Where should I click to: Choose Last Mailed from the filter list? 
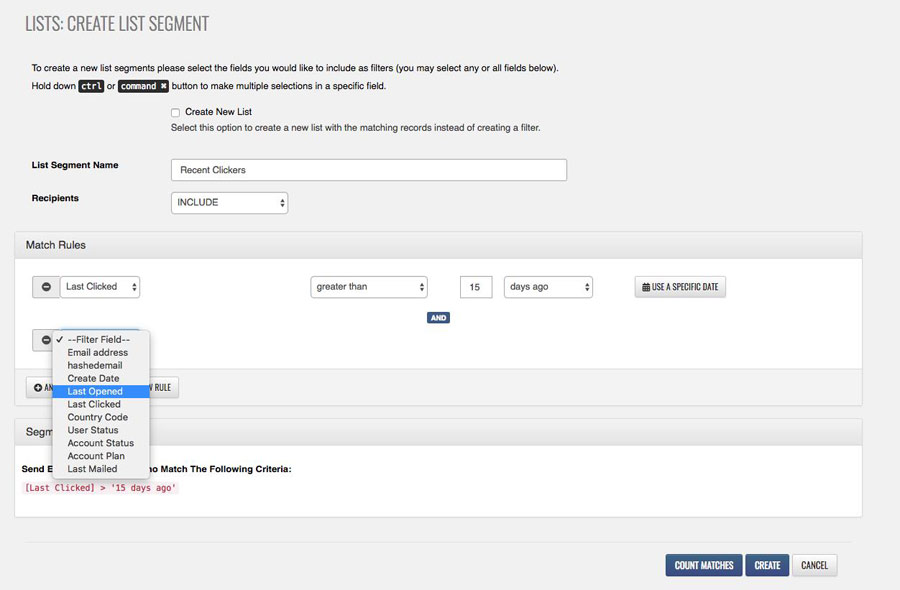point(92,469)
